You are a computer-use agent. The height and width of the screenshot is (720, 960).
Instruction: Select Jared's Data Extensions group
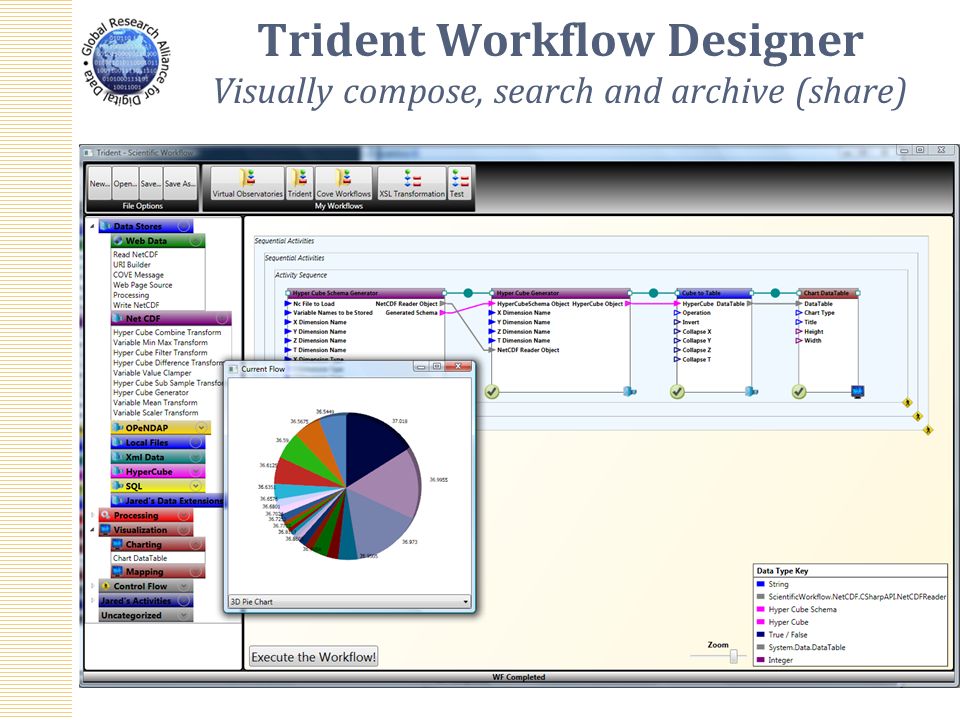click(168, 501)
